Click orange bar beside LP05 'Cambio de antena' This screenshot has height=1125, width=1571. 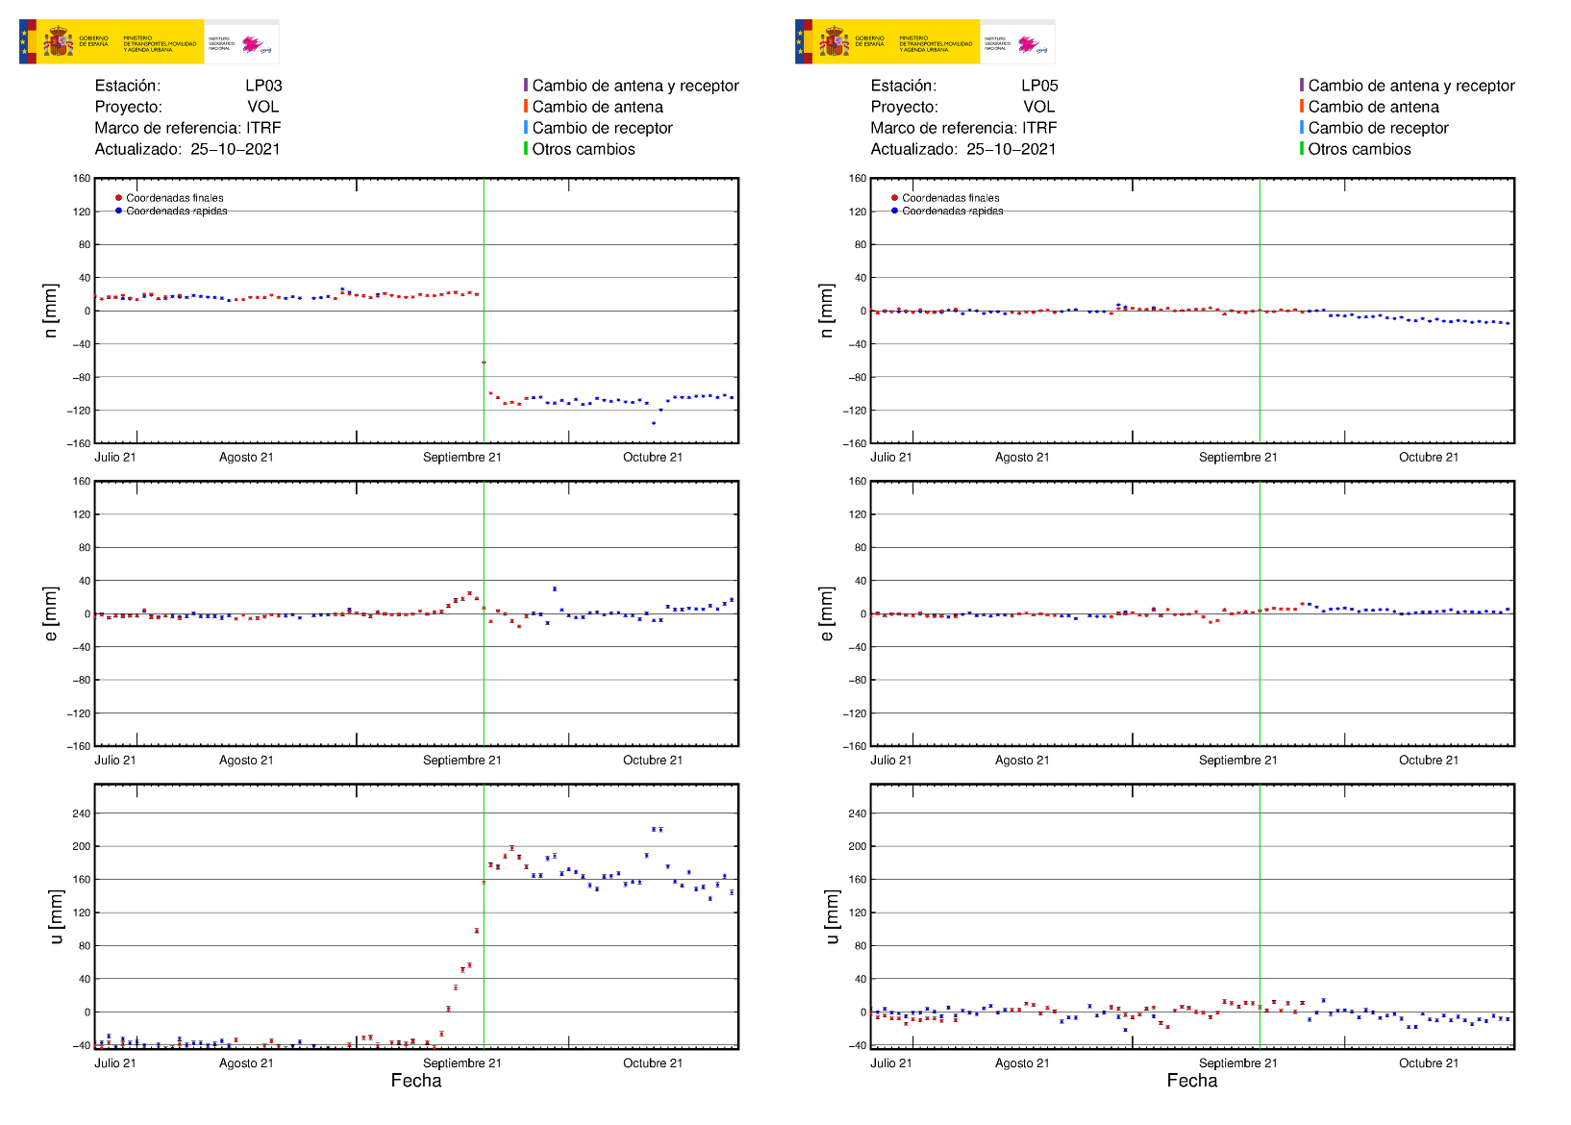1302,106
